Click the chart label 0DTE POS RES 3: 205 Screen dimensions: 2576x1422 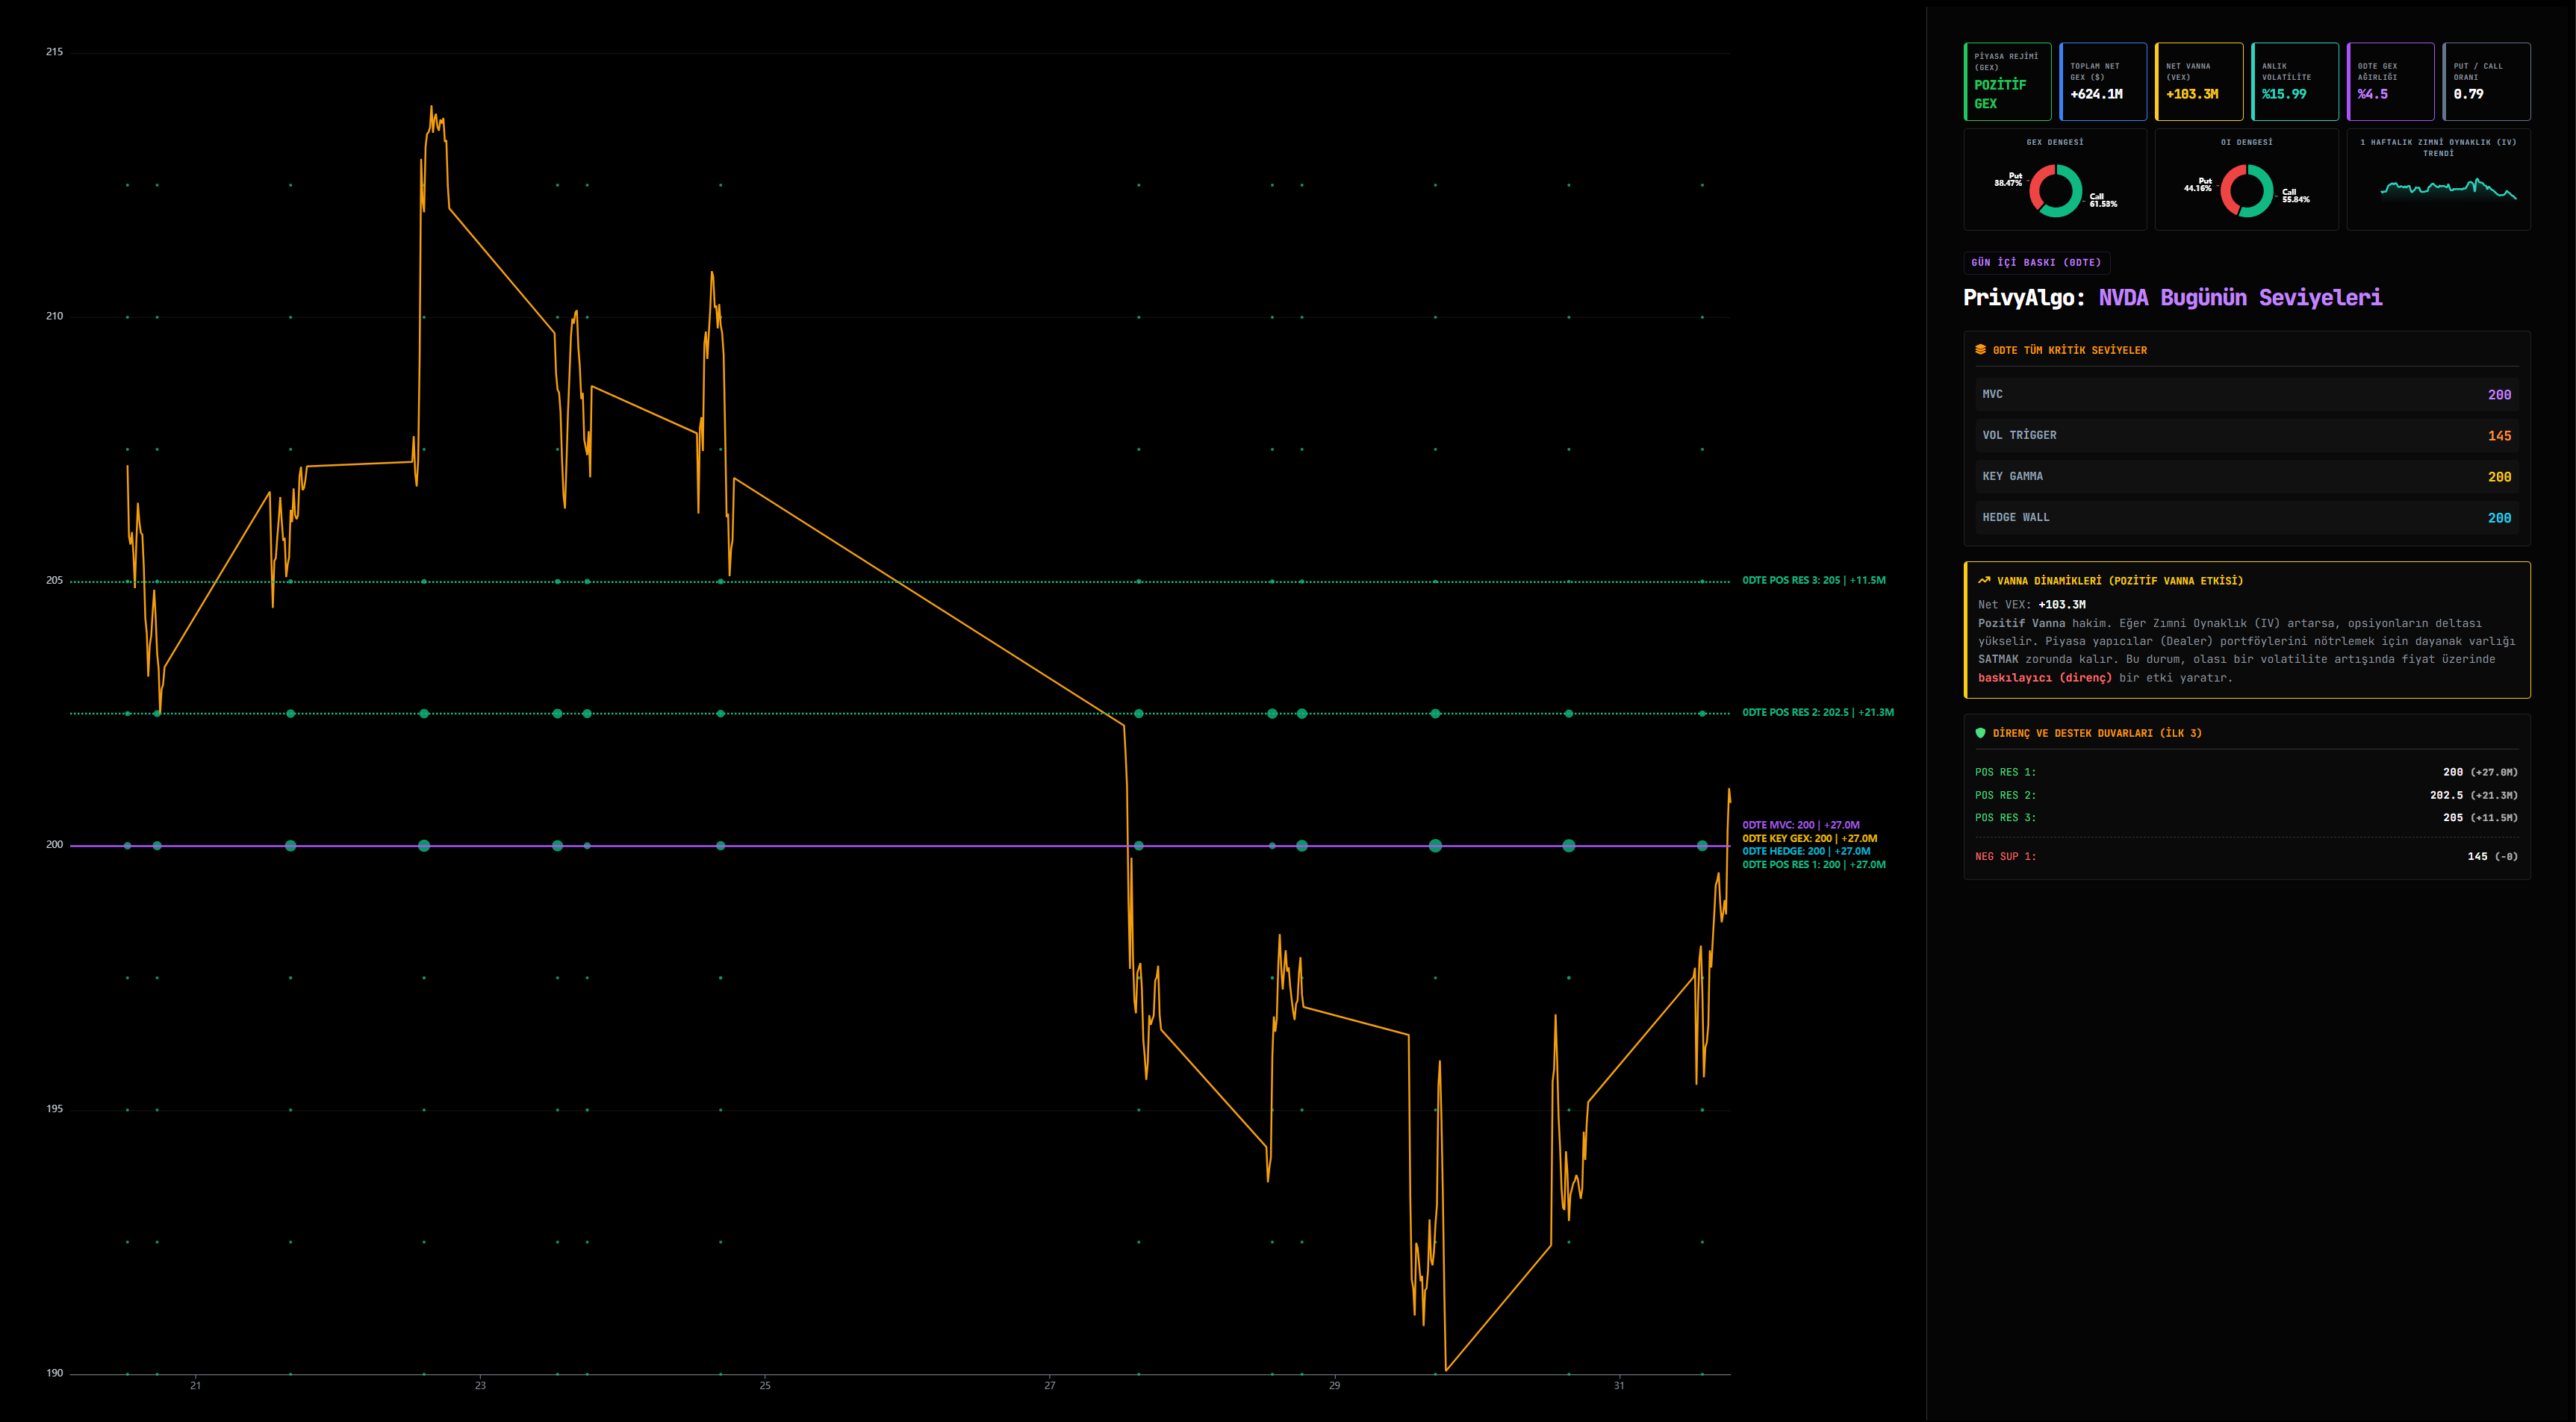click(x=1813, y=580)
